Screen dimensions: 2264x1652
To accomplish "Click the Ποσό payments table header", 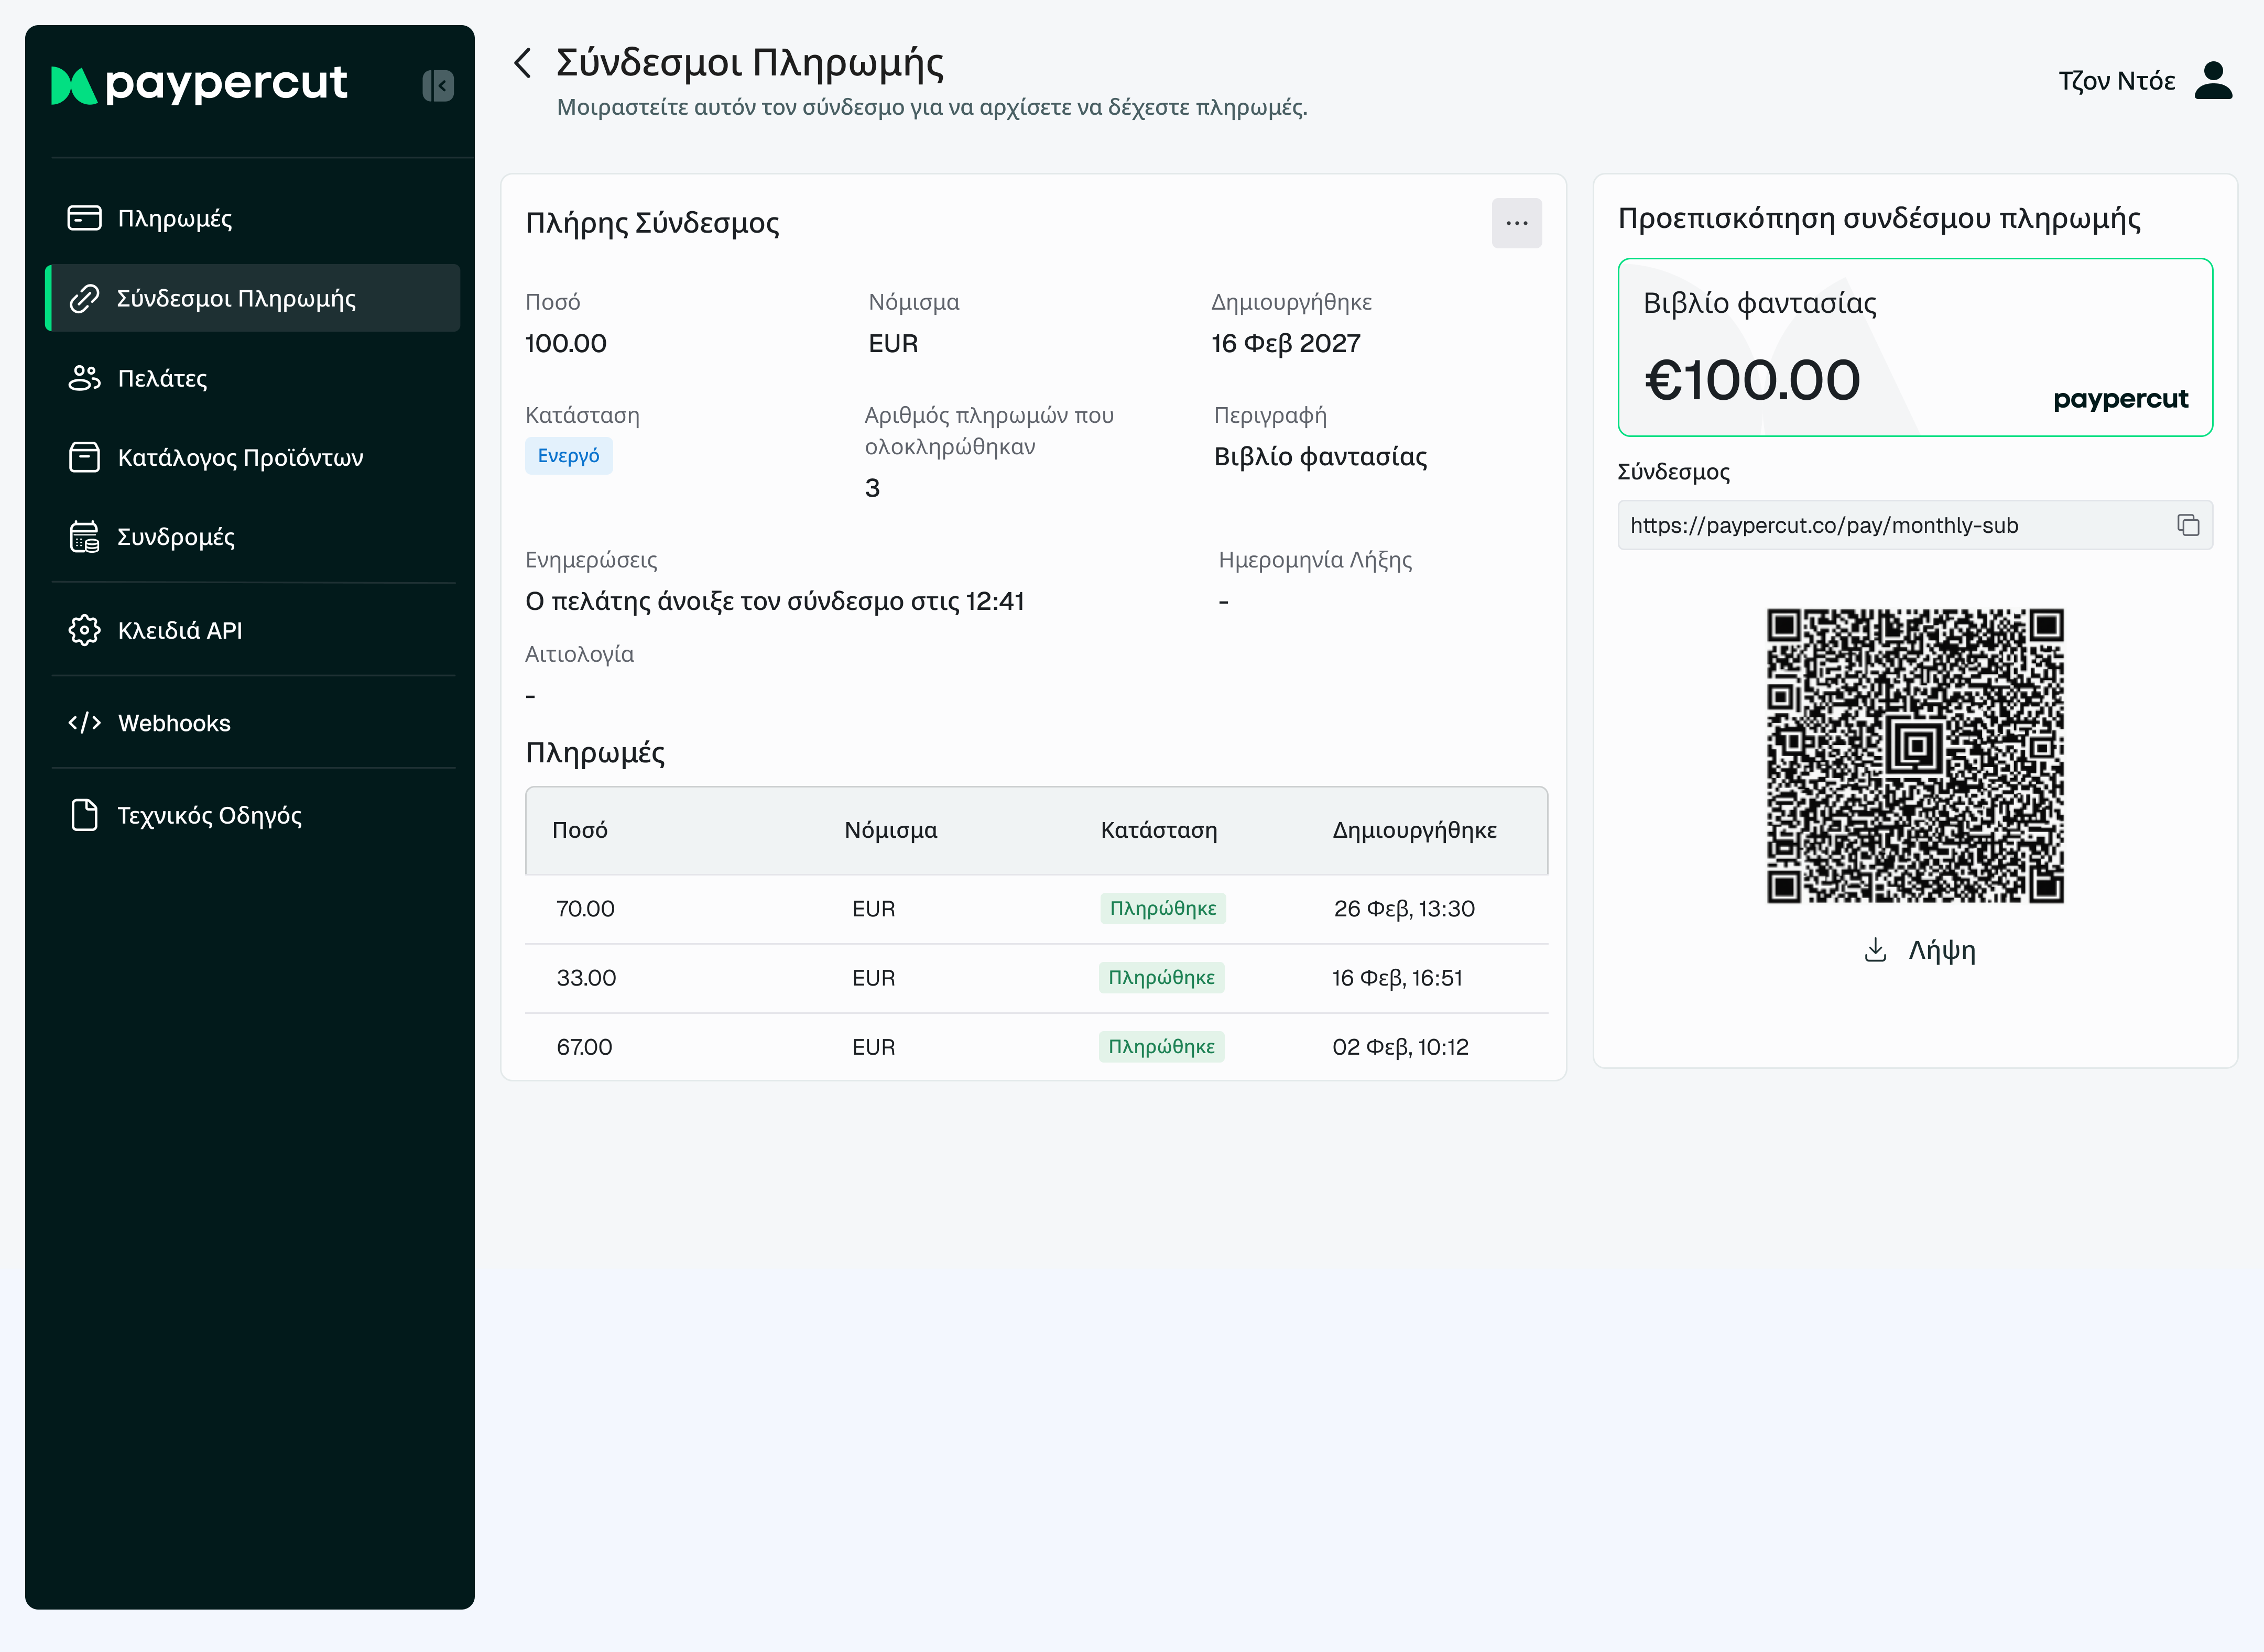I will [x=580, y=830].
